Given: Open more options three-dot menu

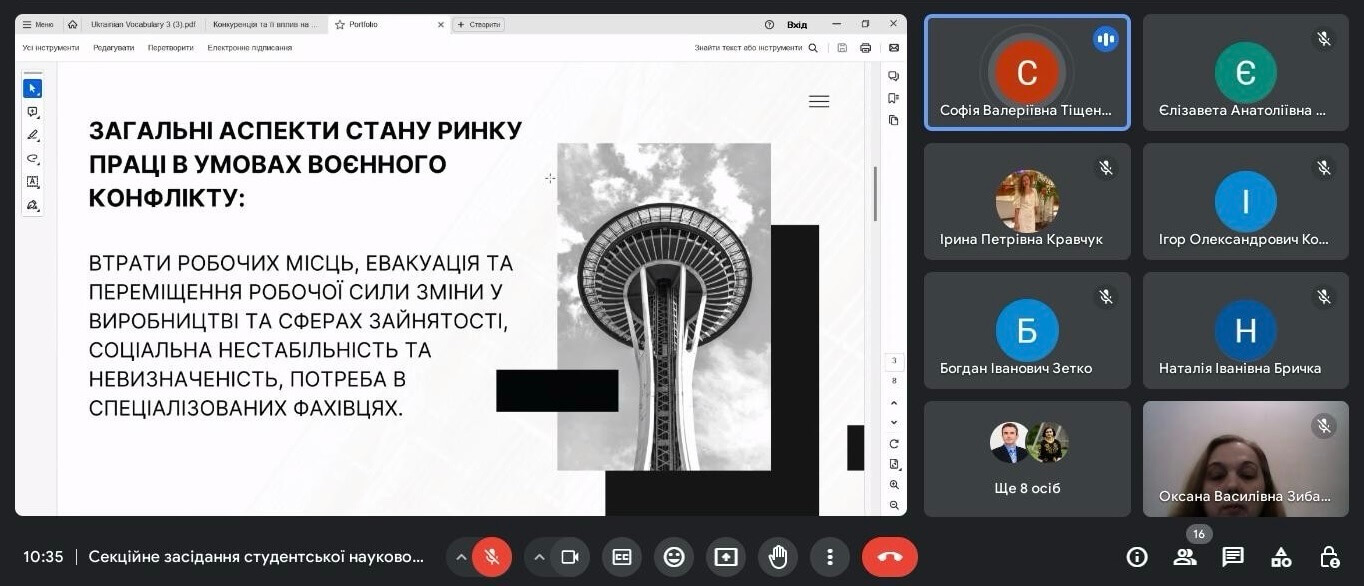Looking at the screenshot, I should coord(829,557).
